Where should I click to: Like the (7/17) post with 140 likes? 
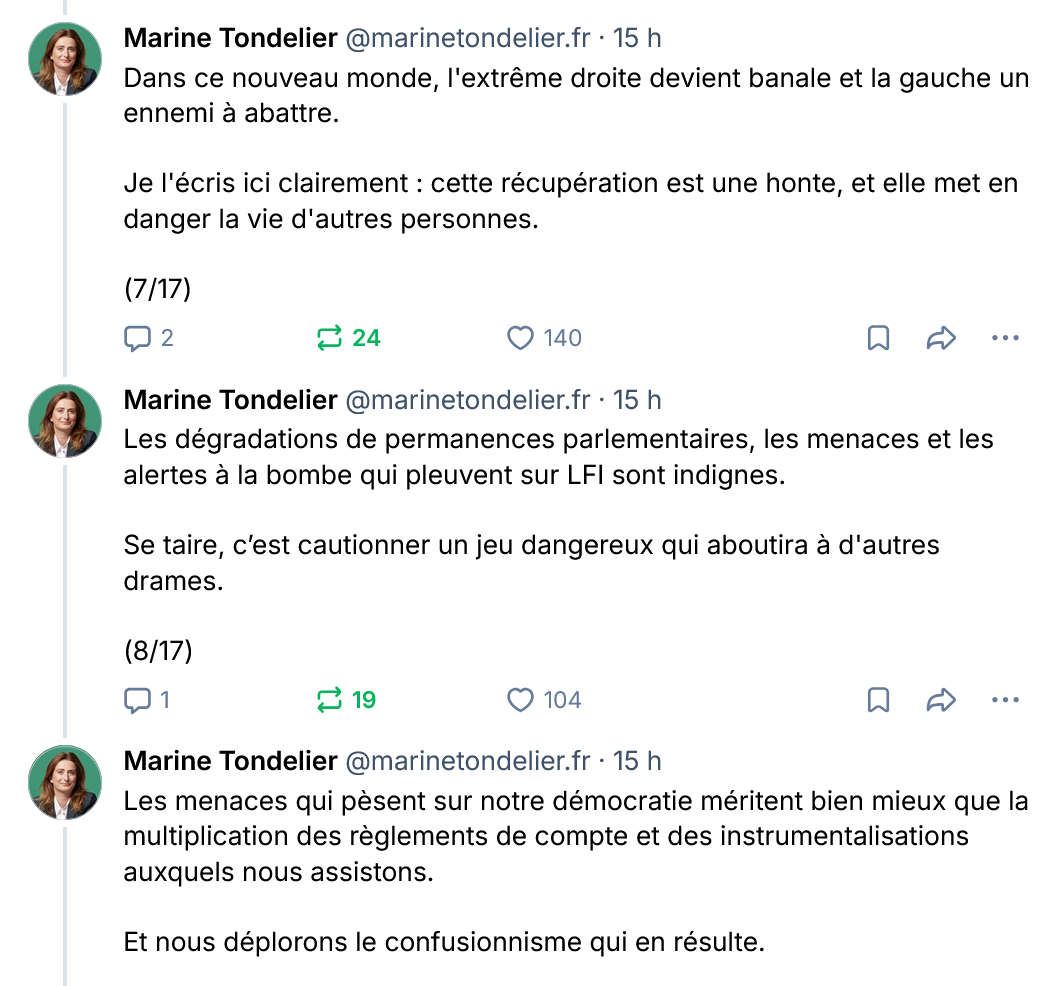coord(521,338)
